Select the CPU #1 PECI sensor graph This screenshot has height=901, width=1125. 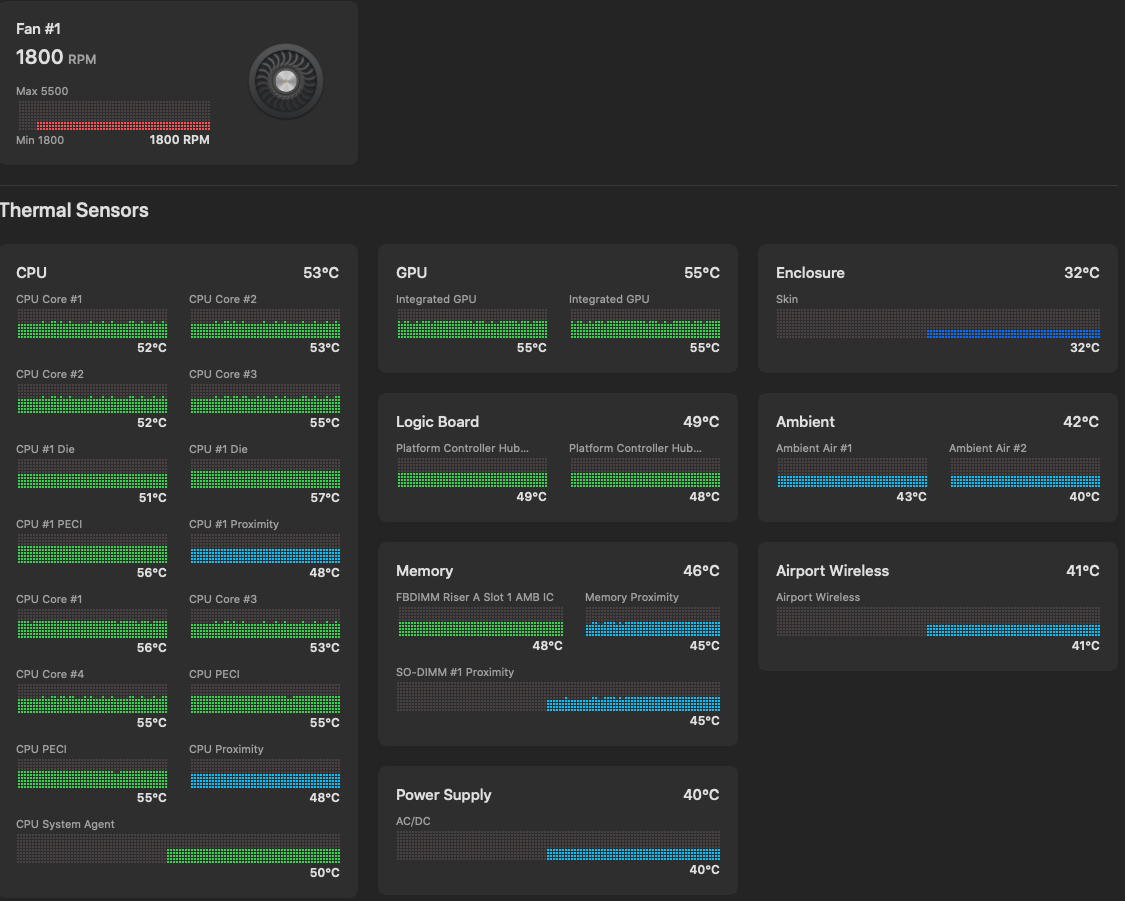tap(93, 549)
